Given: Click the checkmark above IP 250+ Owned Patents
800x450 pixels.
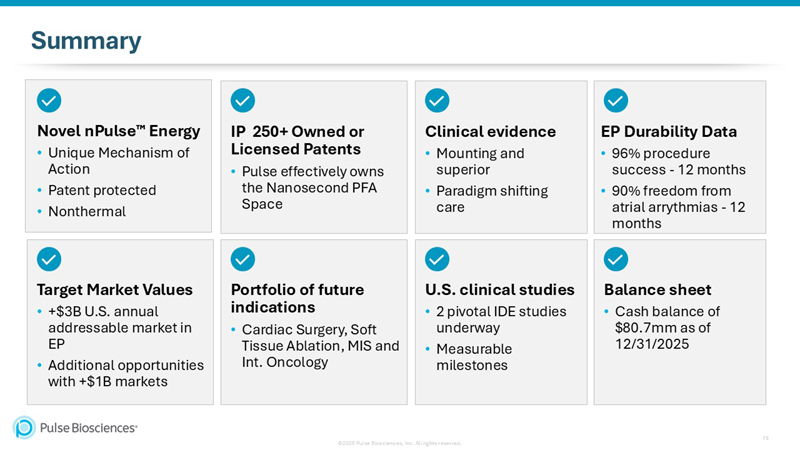Looking at the screenshot, I should point(243,100).
